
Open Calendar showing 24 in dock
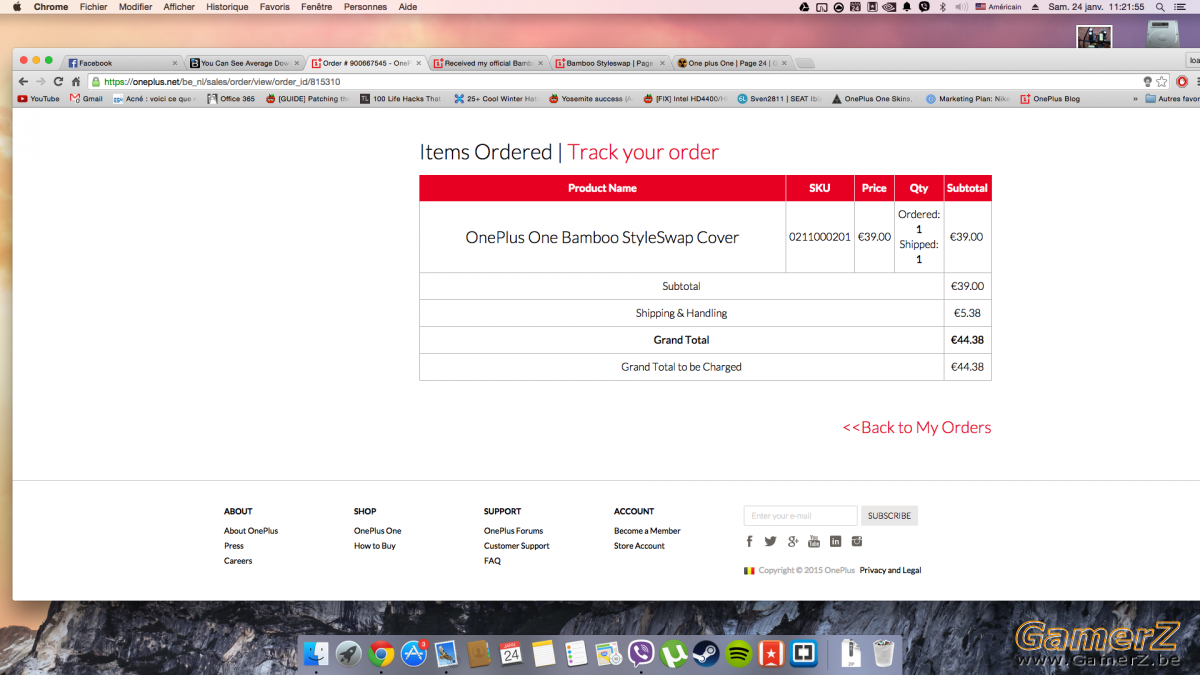[x=511, y=654]
